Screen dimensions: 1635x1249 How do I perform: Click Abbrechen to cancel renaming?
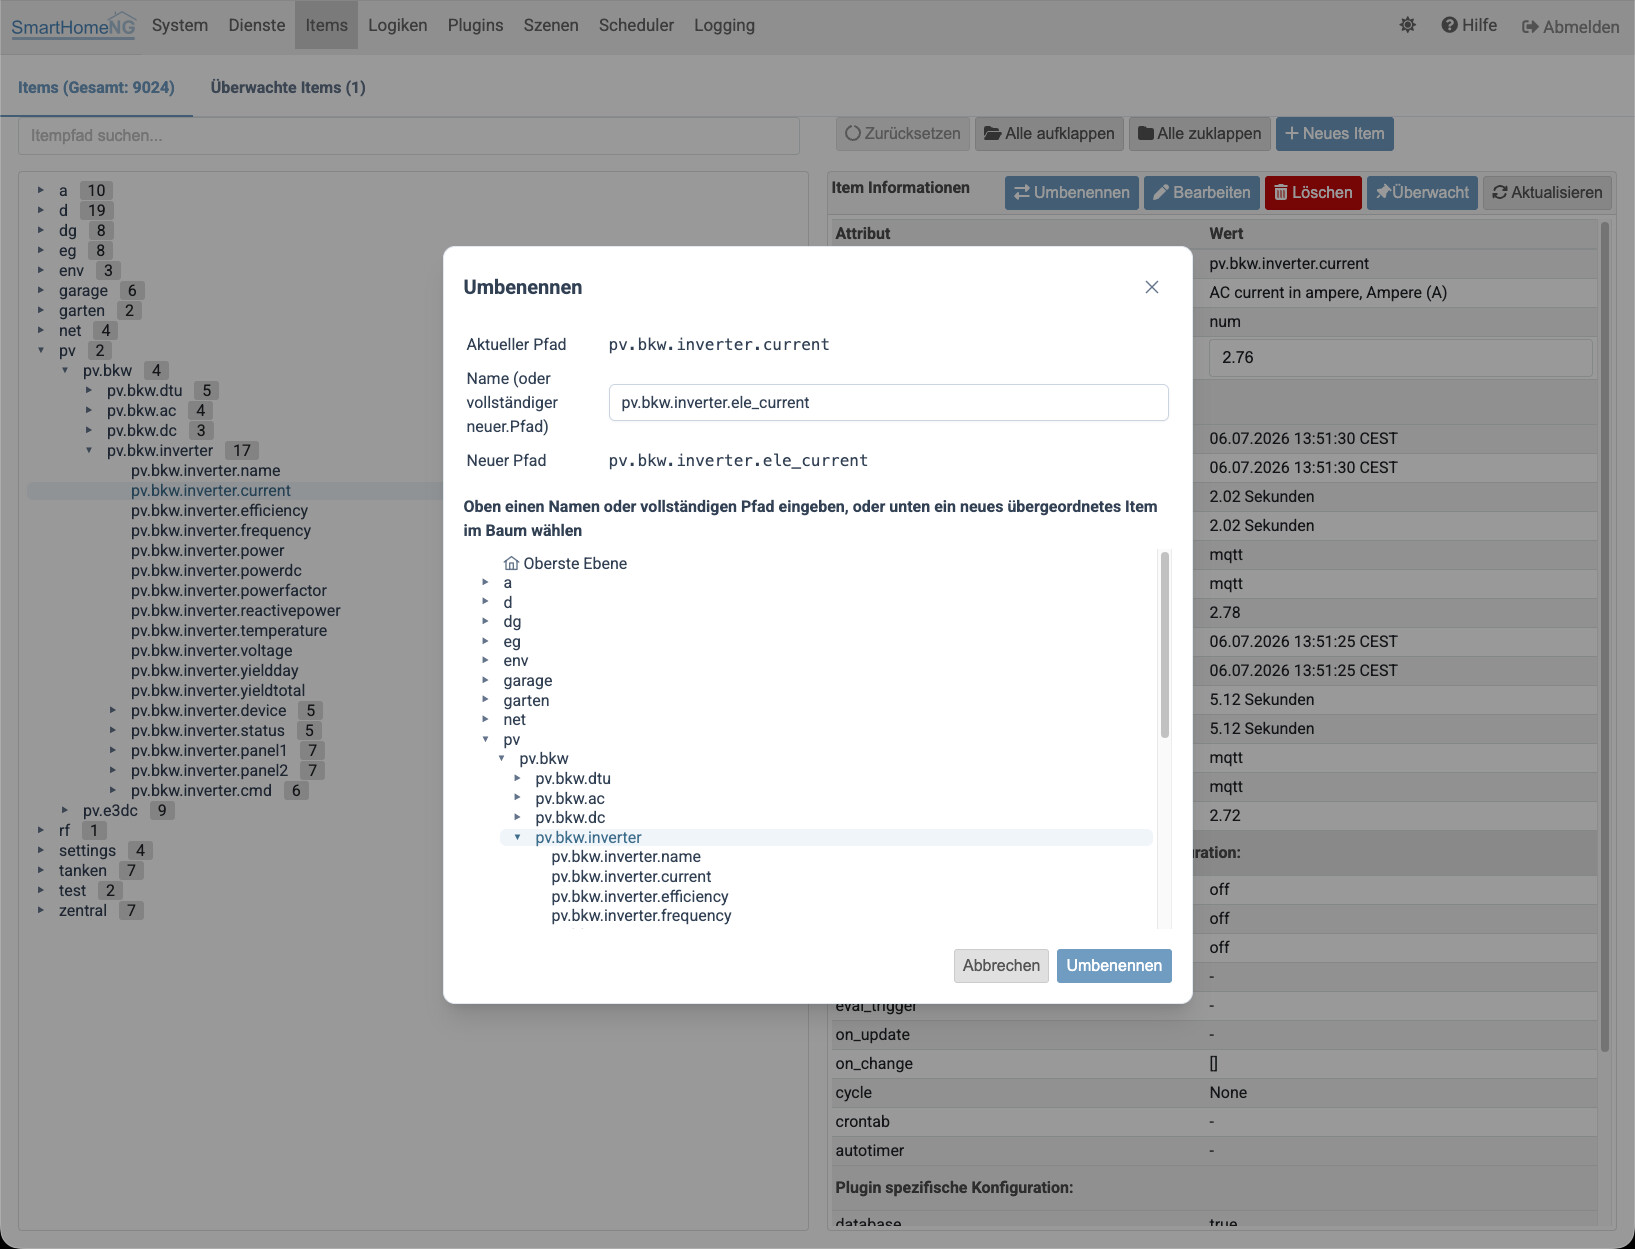pos(1001,965)
